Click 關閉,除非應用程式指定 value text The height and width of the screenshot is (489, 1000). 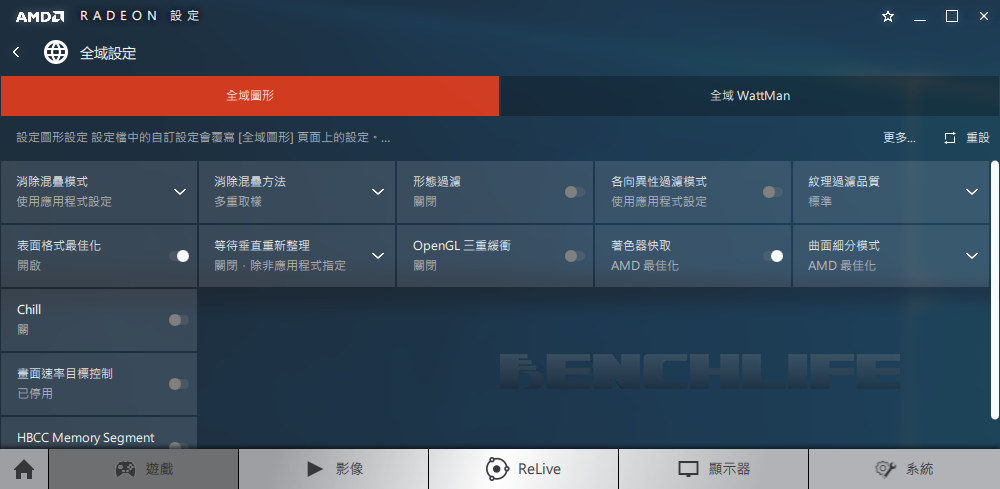(x=280, y=265)
